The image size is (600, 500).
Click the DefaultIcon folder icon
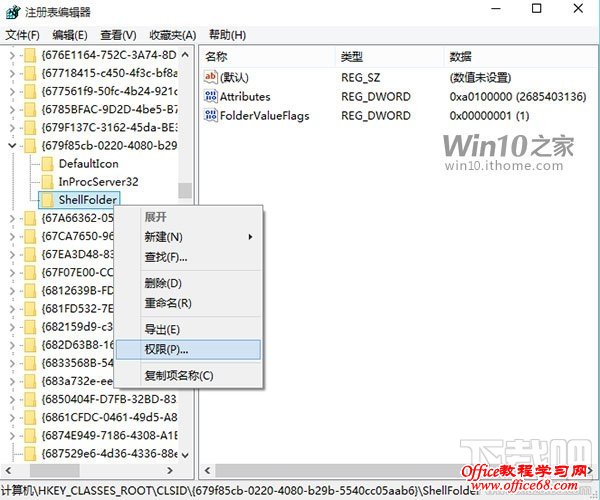pyautogui.click(x=47, y=164)
